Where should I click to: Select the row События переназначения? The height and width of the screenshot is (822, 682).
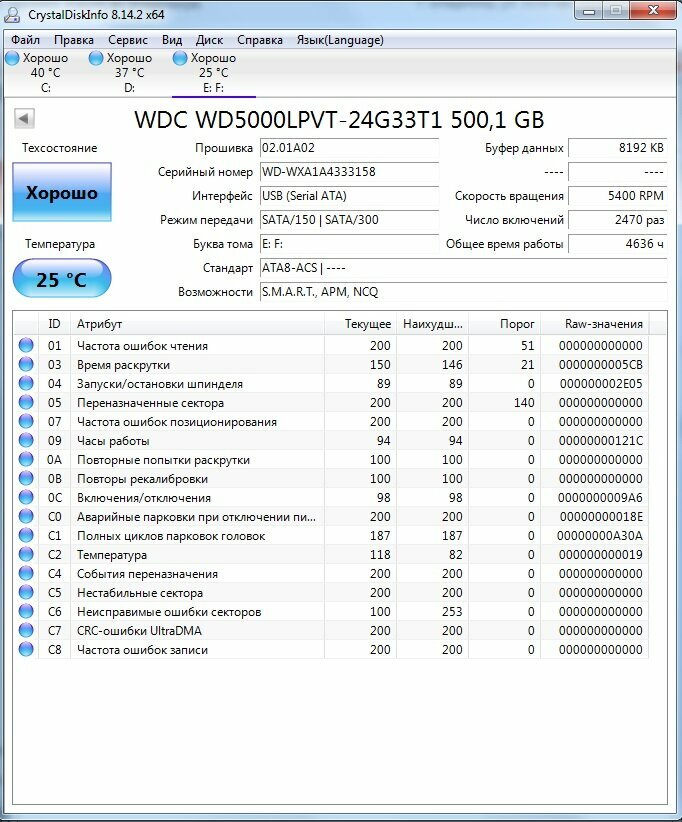(331, 574)
